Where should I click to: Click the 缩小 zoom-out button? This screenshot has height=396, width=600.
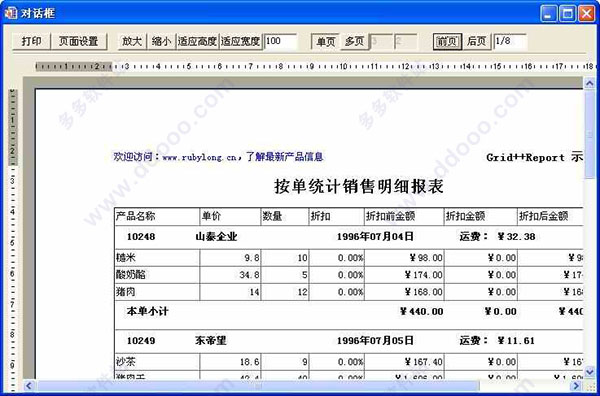[161, 41]
